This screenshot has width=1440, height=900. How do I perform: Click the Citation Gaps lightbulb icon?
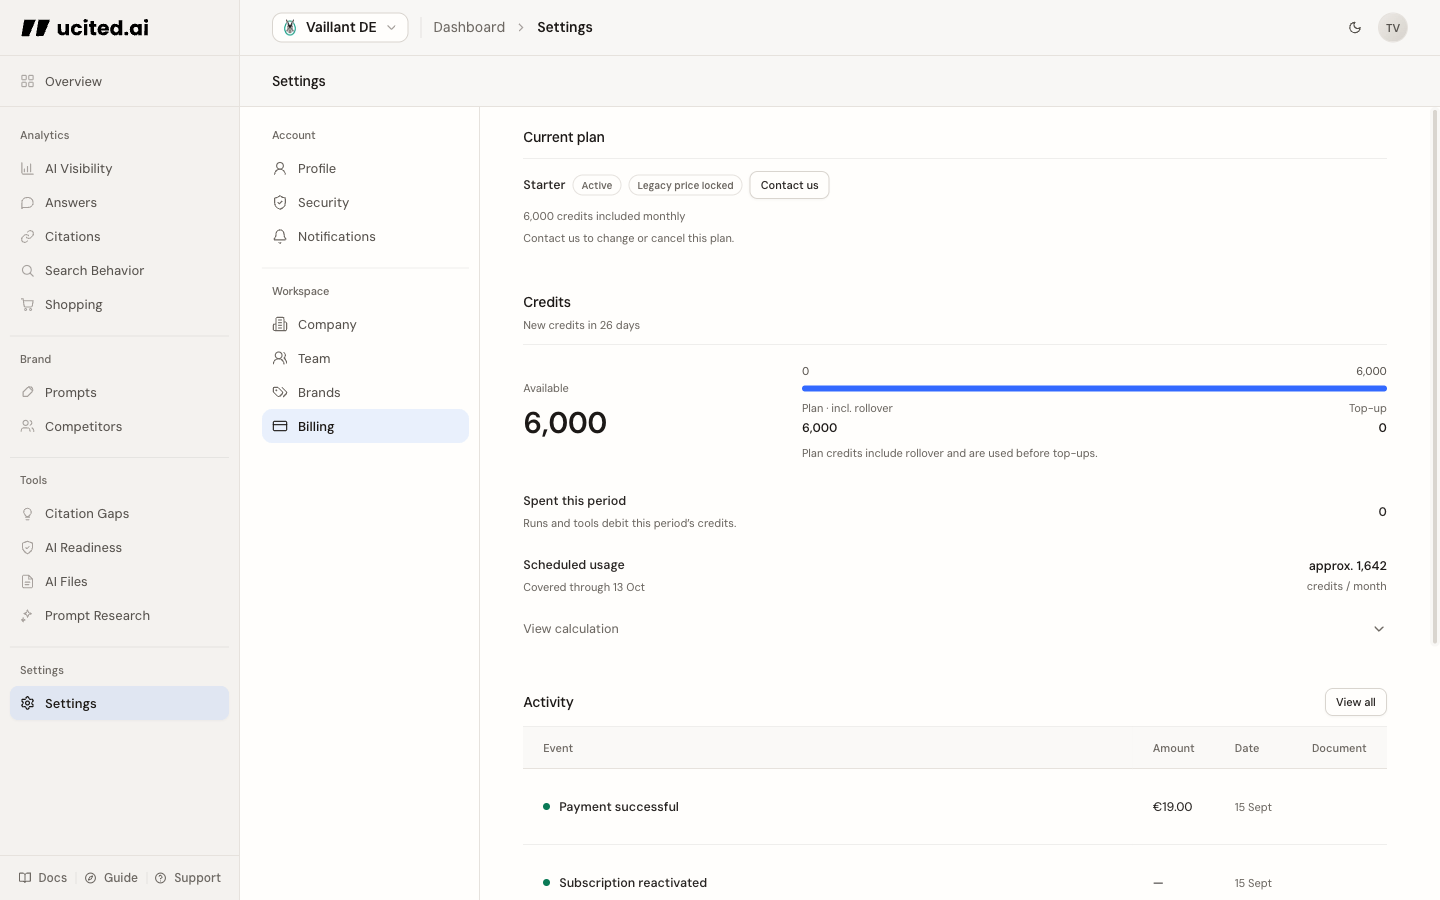click(x=27, y=513)
